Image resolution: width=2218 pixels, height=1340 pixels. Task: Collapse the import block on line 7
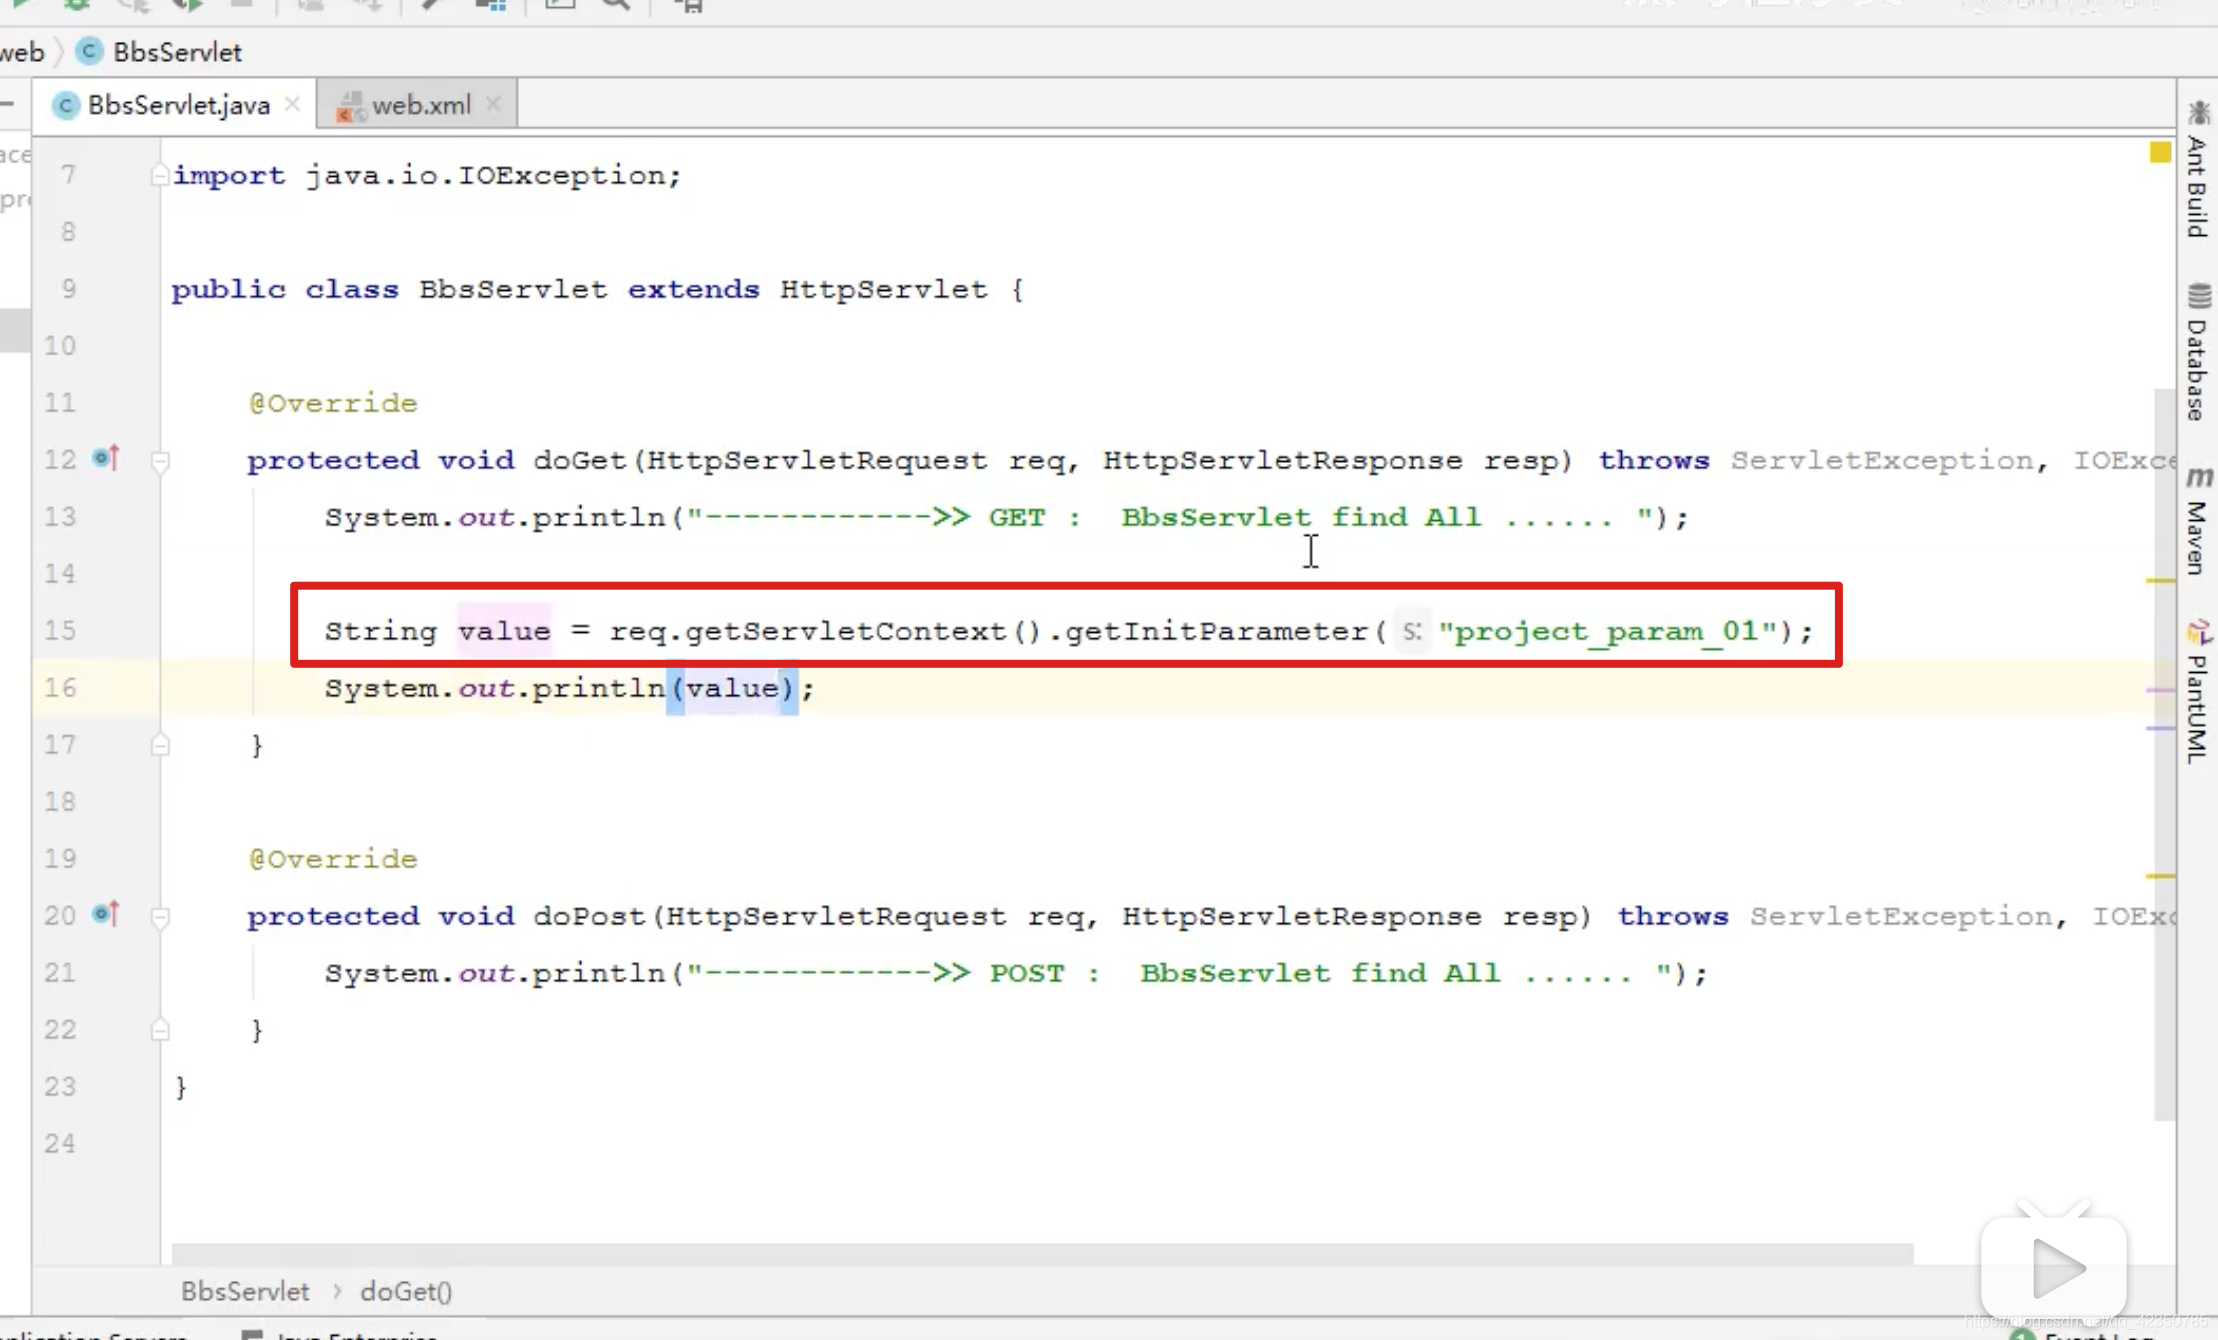(x=160, y=175)
